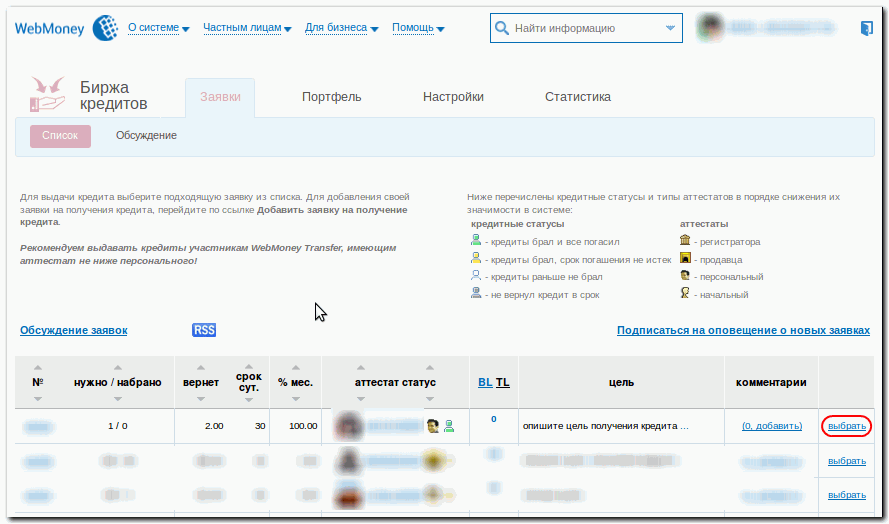Select the Список sub-tab
Image resolution: width=889 pixels, height=524 pixels.
pyautogui.click(x=60, y=136)
